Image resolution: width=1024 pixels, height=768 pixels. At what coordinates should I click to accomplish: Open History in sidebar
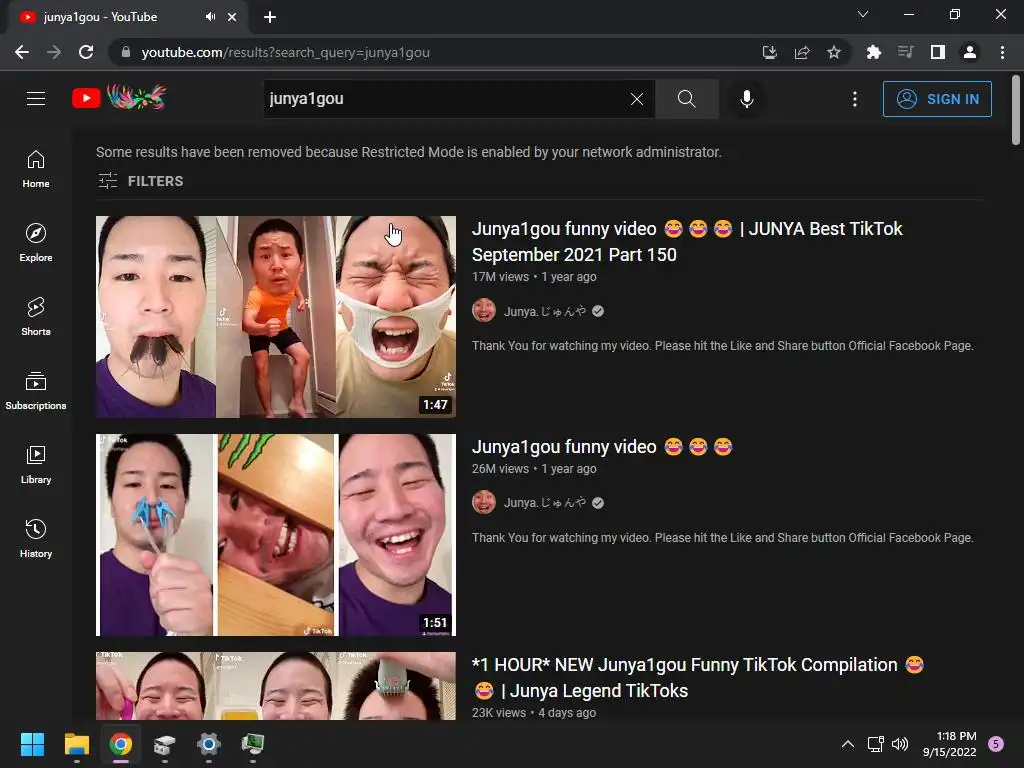coord(36,538)
